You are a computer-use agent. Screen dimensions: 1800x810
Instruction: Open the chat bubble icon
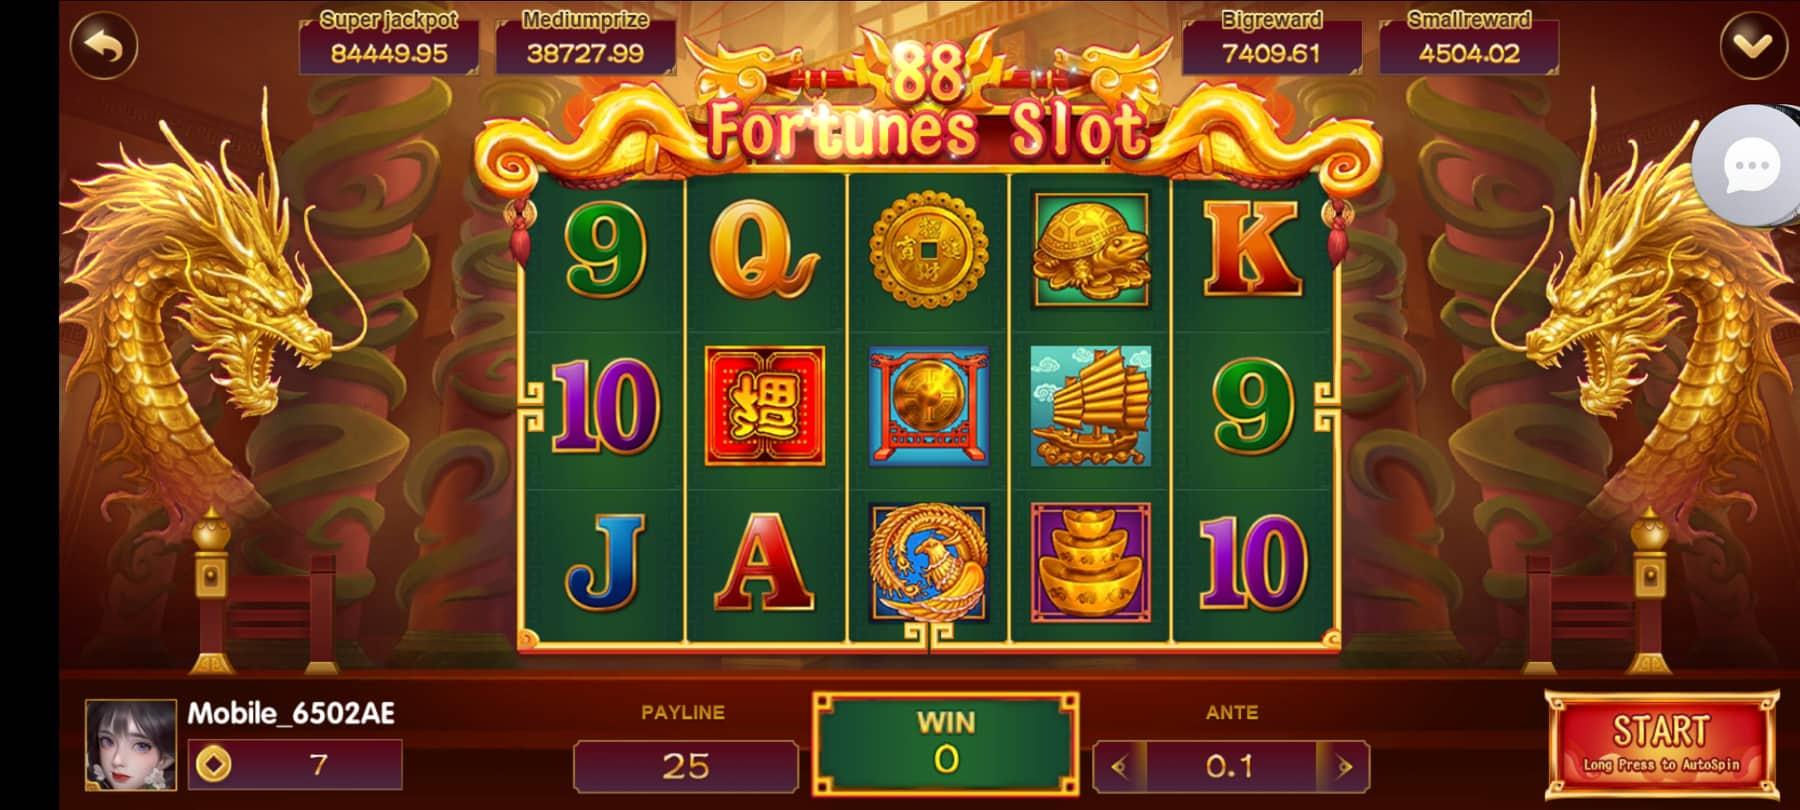(x=1750, y=166)
